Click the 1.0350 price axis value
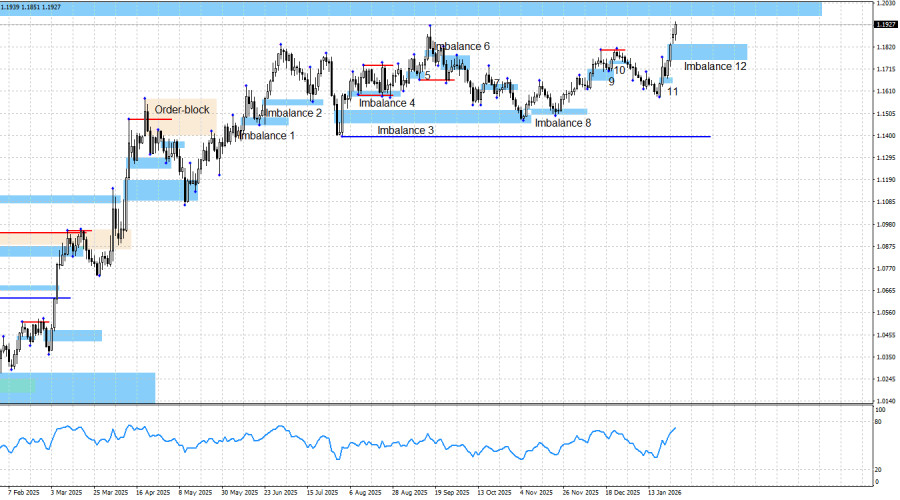This screenshot has width=900, height=500. [886, 356]
